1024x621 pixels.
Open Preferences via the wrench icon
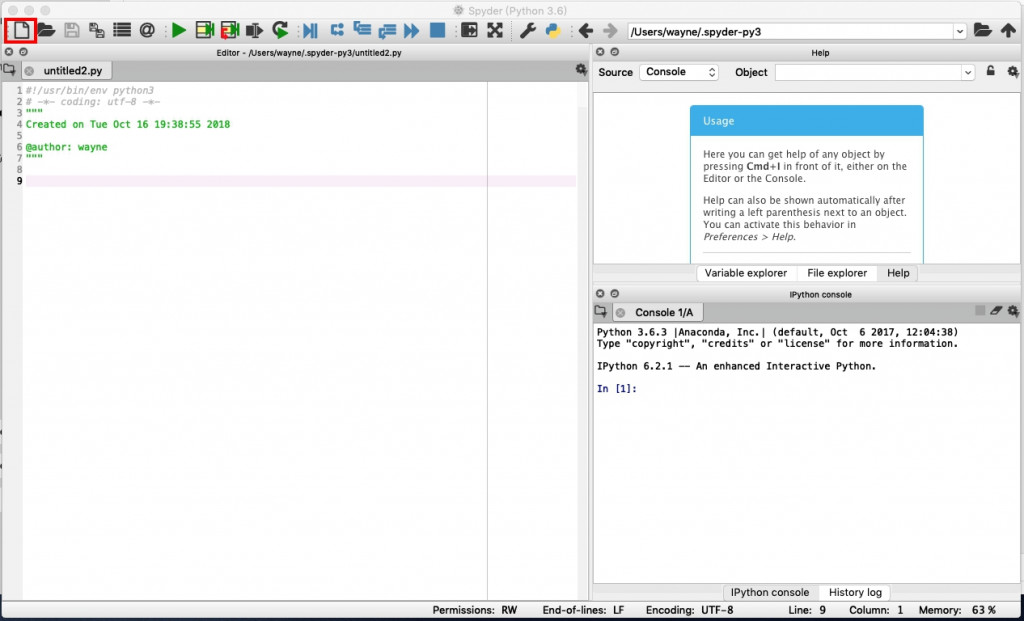(x=528, y=30)
